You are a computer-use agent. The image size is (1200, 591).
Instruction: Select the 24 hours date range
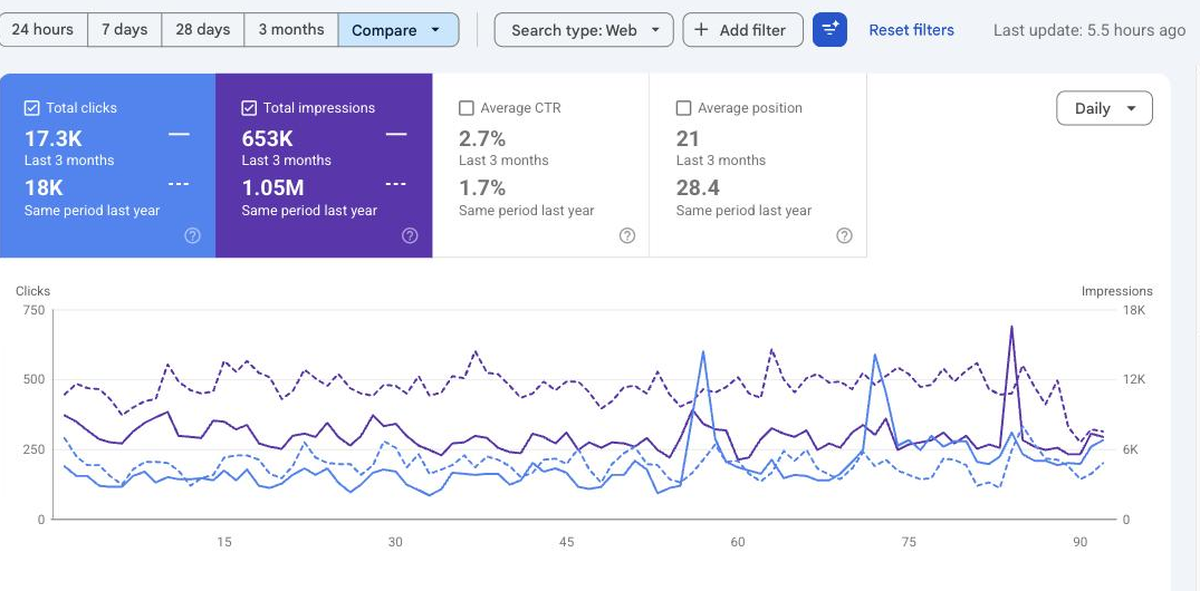tap(43, 30)
